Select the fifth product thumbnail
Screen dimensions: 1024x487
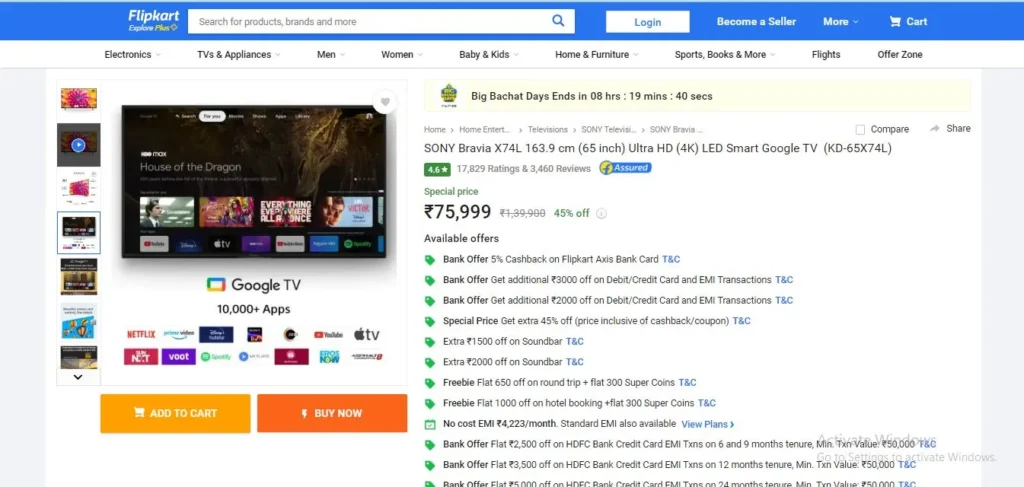78,277
